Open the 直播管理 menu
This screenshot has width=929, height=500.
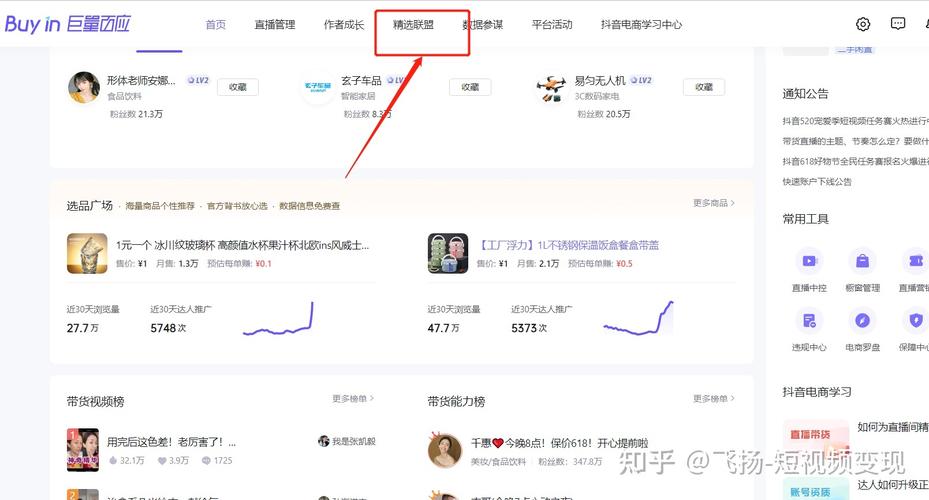tap(275, 25)
